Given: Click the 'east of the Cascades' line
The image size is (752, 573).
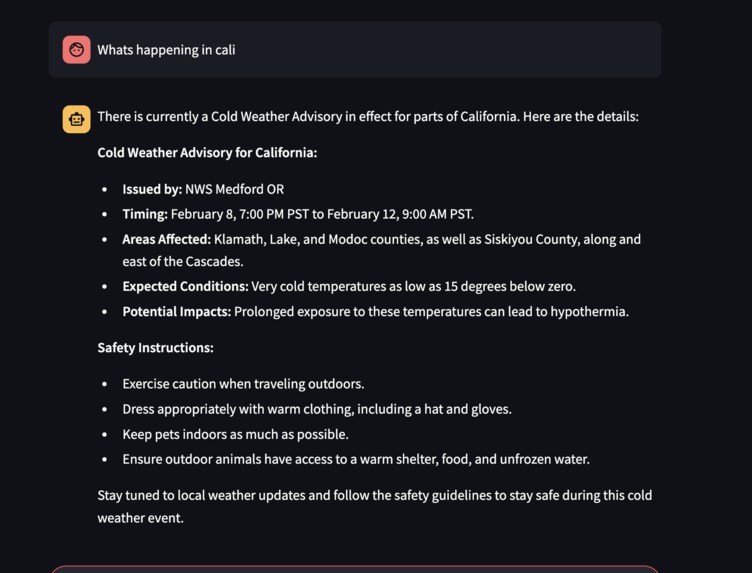Looking at the screenshot, I should tap(183, 261).
